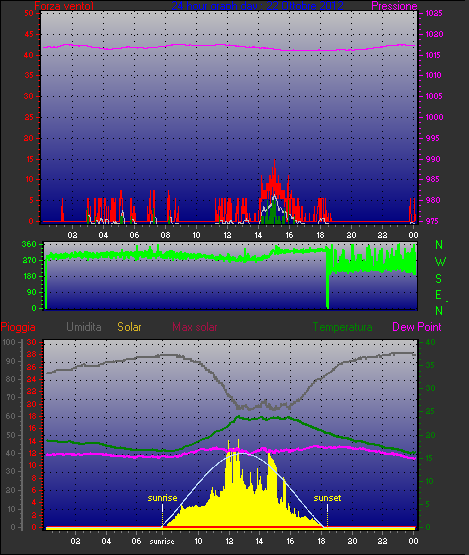Click the Pressione pressure legend label
Image resolution: width=469 pixels, height=555 pixels.
(394, 6)
